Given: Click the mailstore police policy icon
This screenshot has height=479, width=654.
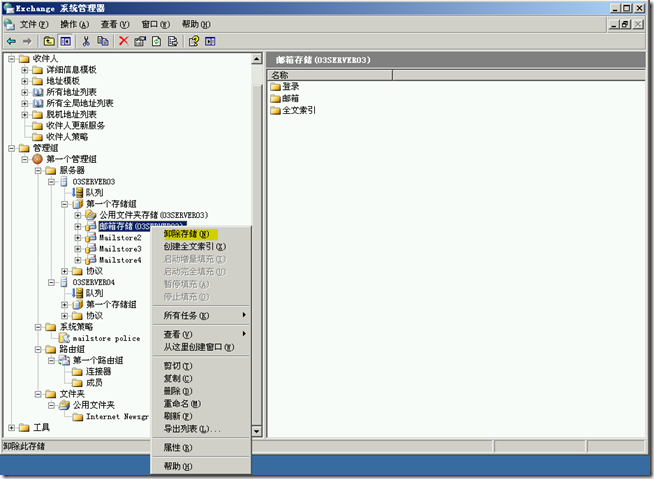Looking at the screenshot, I should (x=64, y=338).
